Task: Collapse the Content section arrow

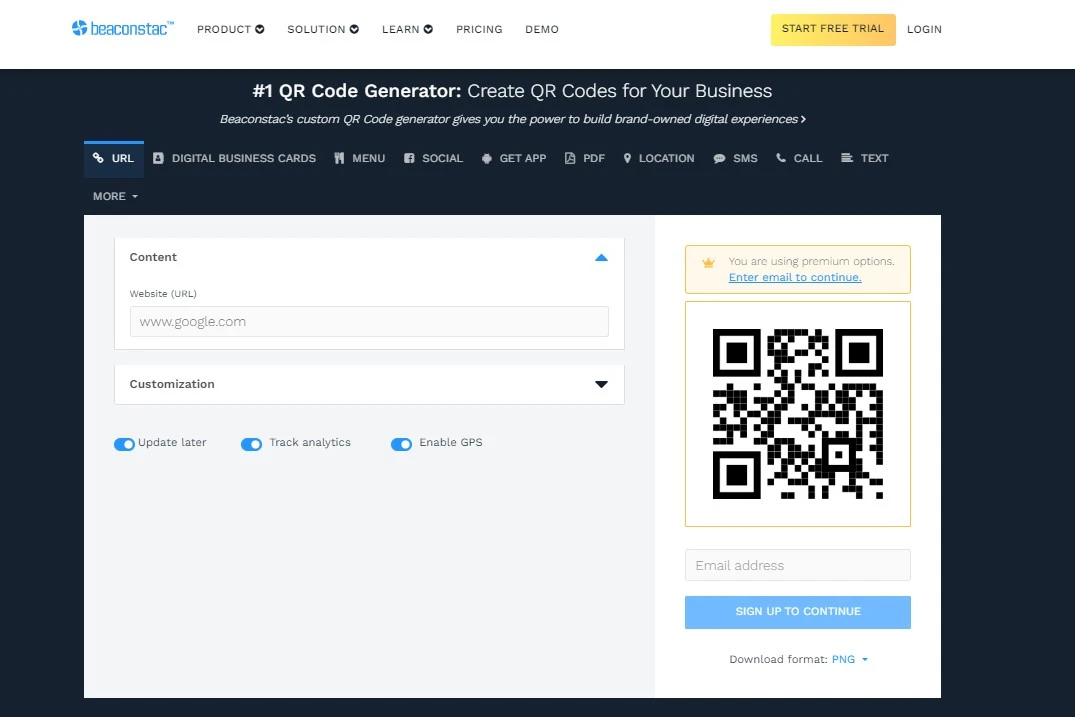Action: [x=601, y=257]
